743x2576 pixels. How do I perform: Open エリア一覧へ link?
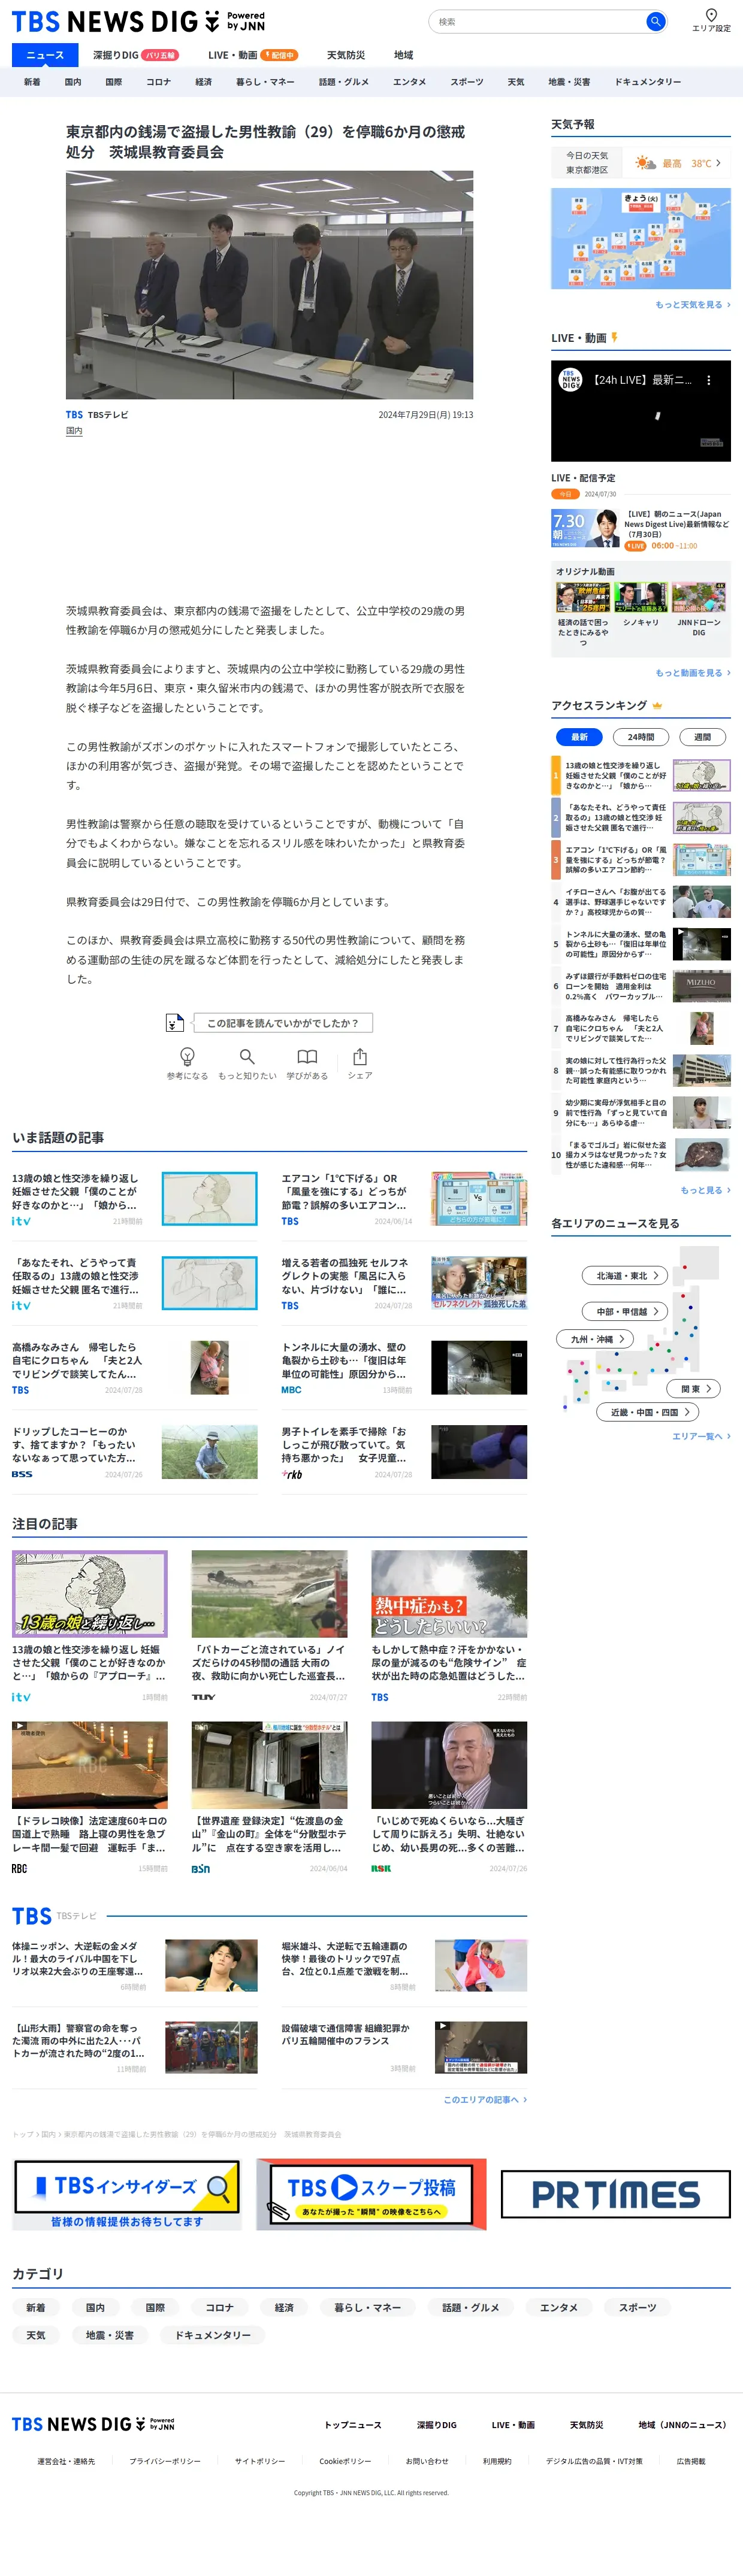(701, 1436)
